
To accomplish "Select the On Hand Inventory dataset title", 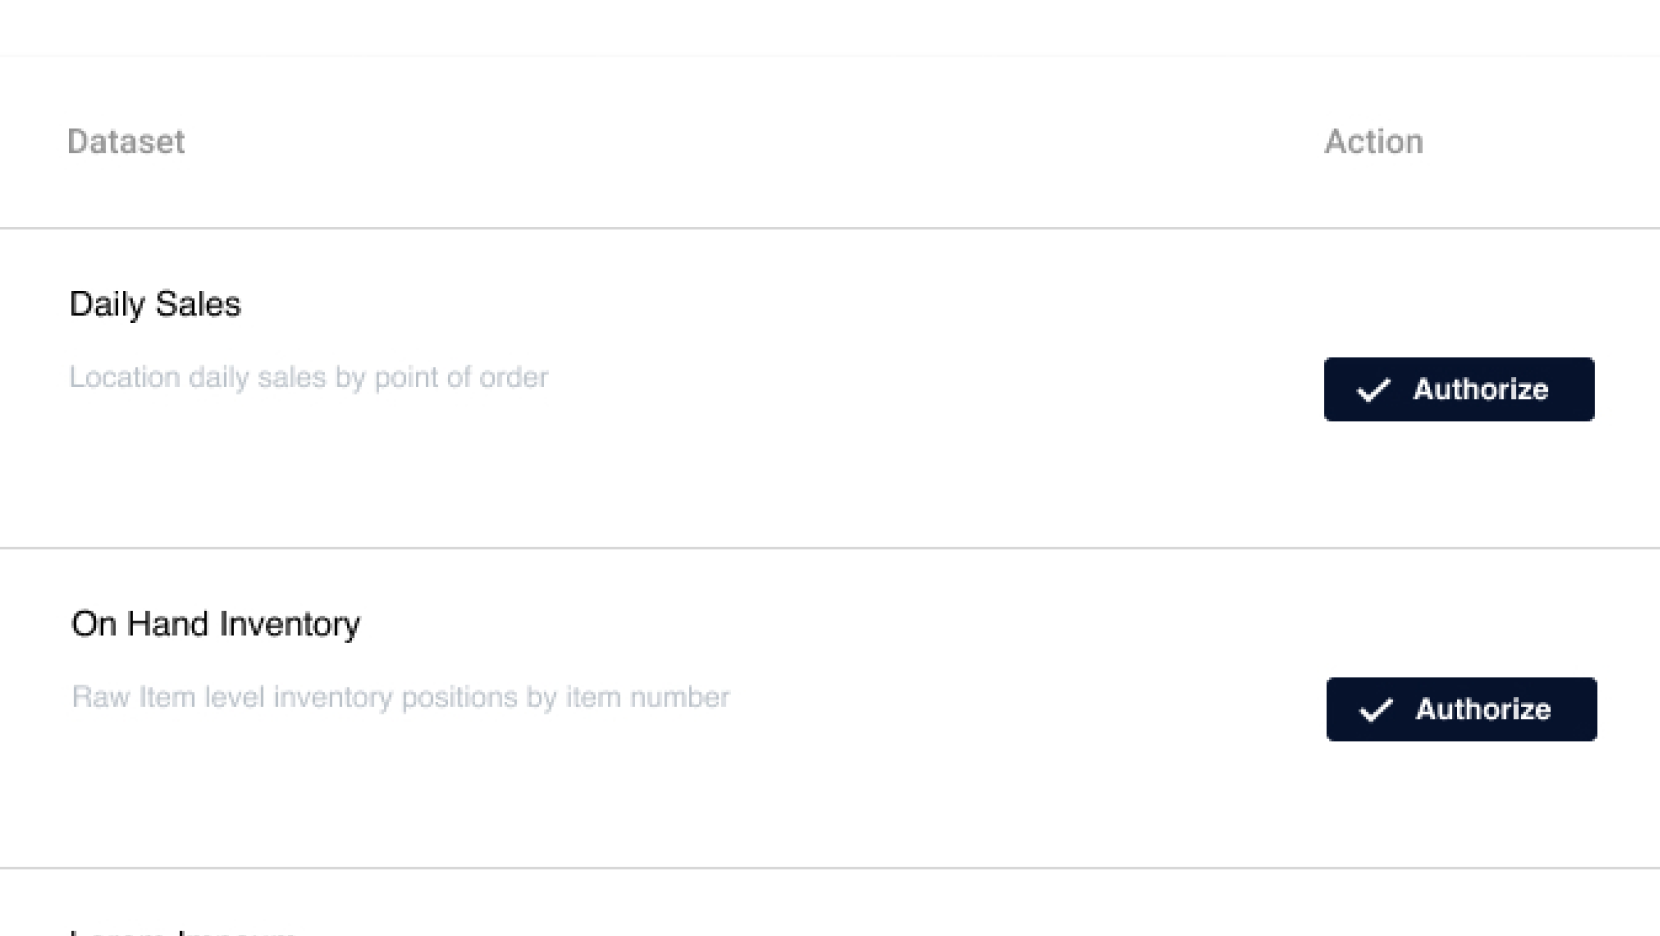I will point(215,624).
